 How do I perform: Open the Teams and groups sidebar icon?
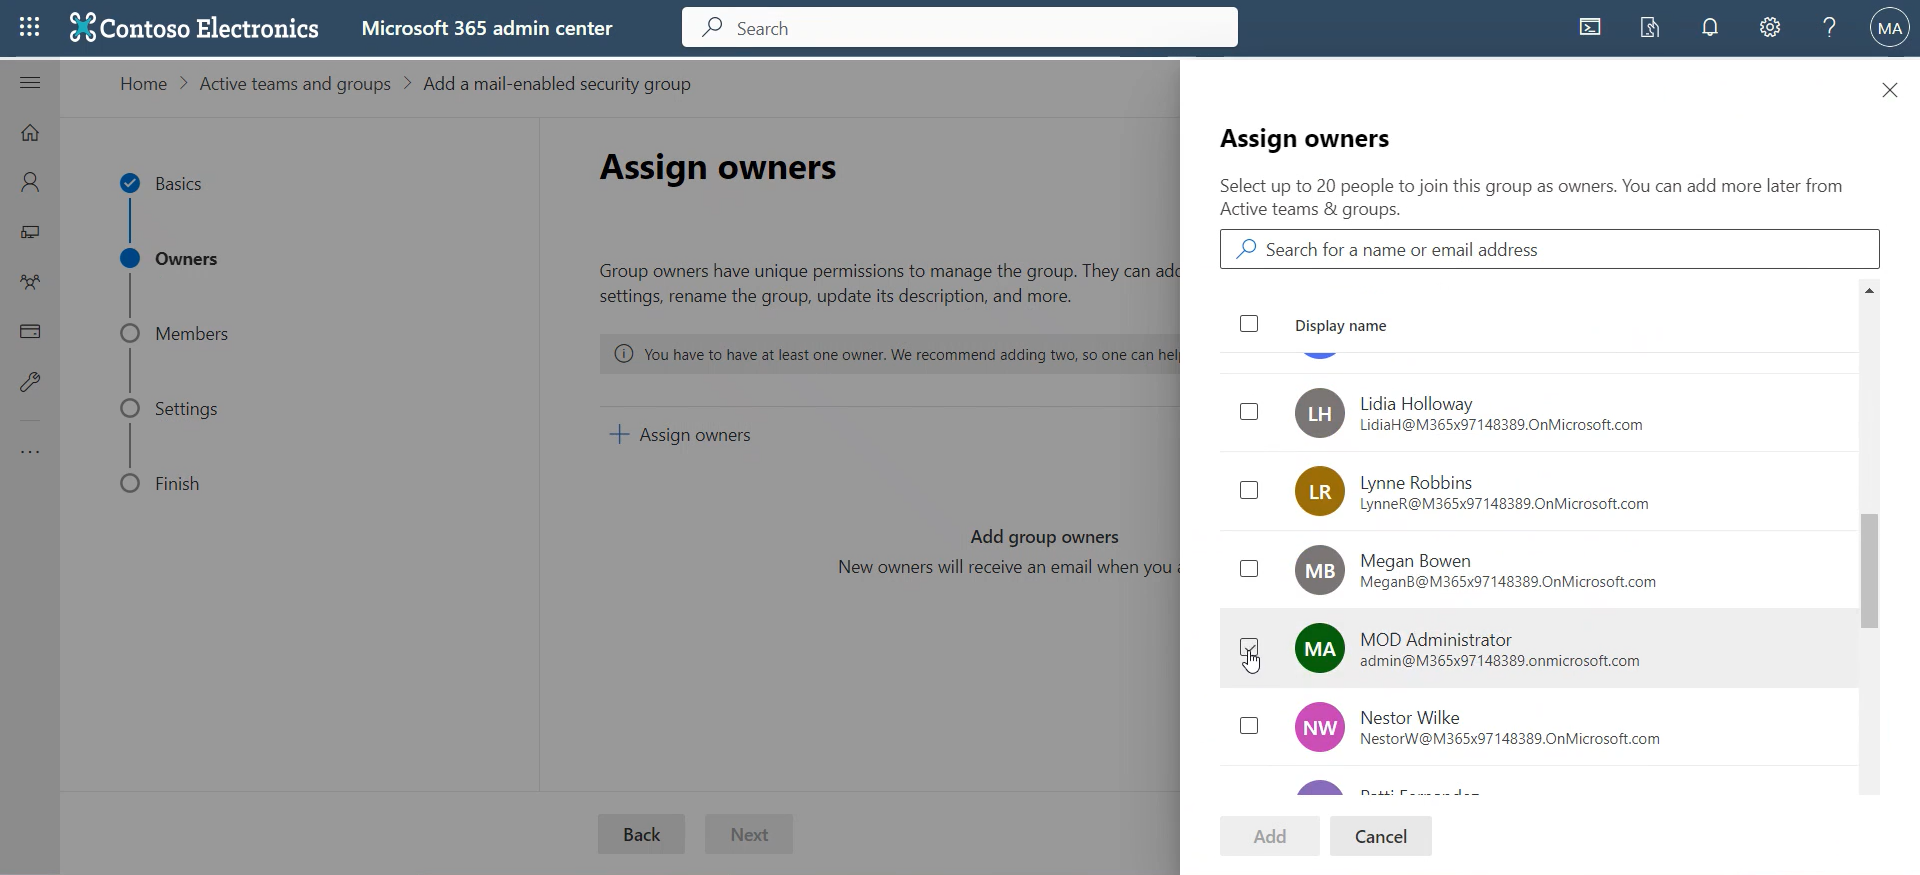coord(30,282)
